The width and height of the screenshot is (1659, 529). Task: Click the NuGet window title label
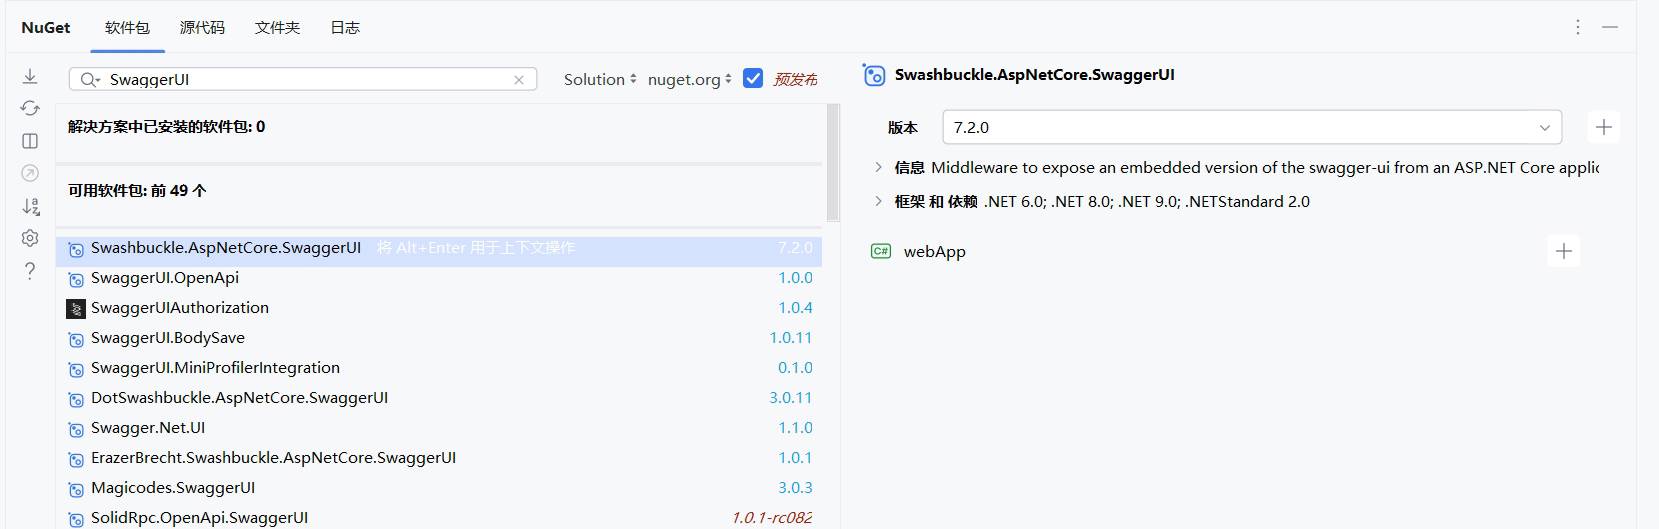[46, 27]
